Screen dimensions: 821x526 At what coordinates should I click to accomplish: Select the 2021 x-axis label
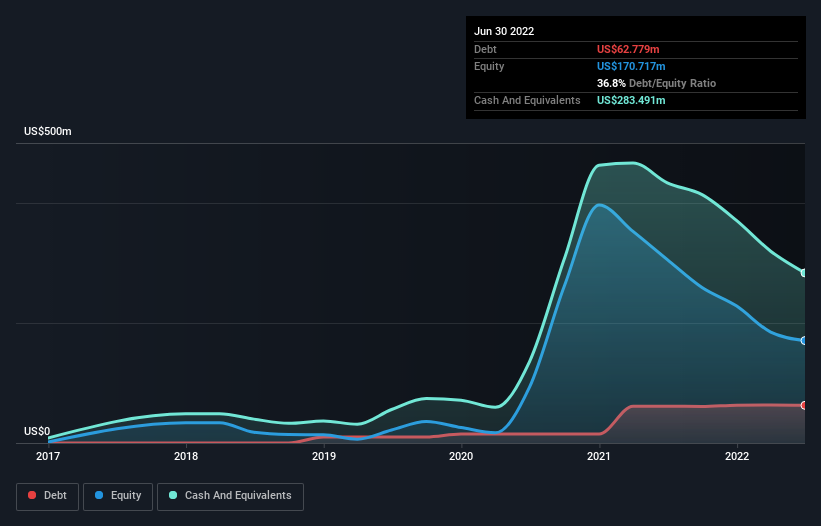point(599,456)
